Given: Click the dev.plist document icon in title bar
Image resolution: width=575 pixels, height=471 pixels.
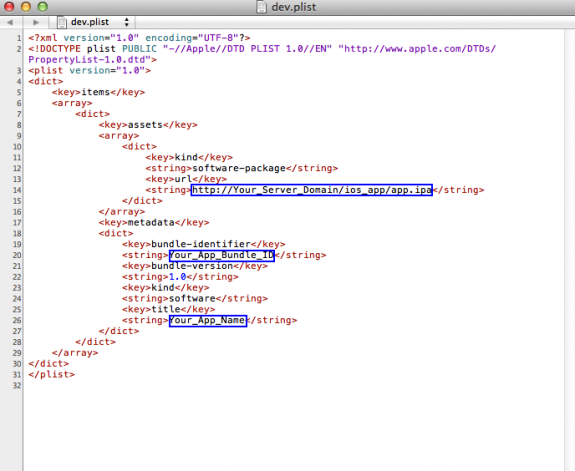Looking at the screenshot, I should click(x=261, y=7).
